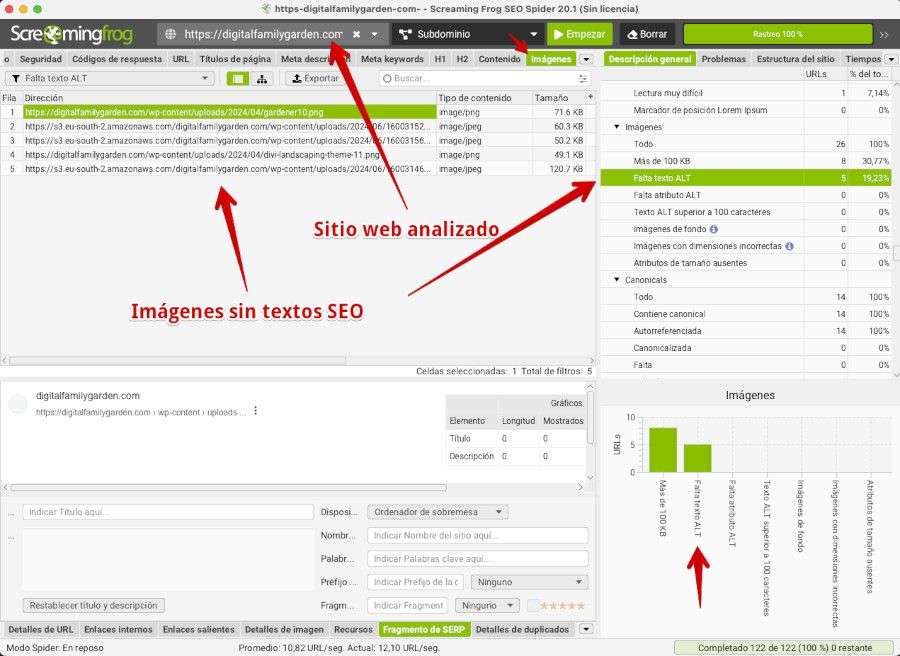This screenshot has height=656, width=900.
Task: Toggle the star rating checkbox
Action: point(534,605)
